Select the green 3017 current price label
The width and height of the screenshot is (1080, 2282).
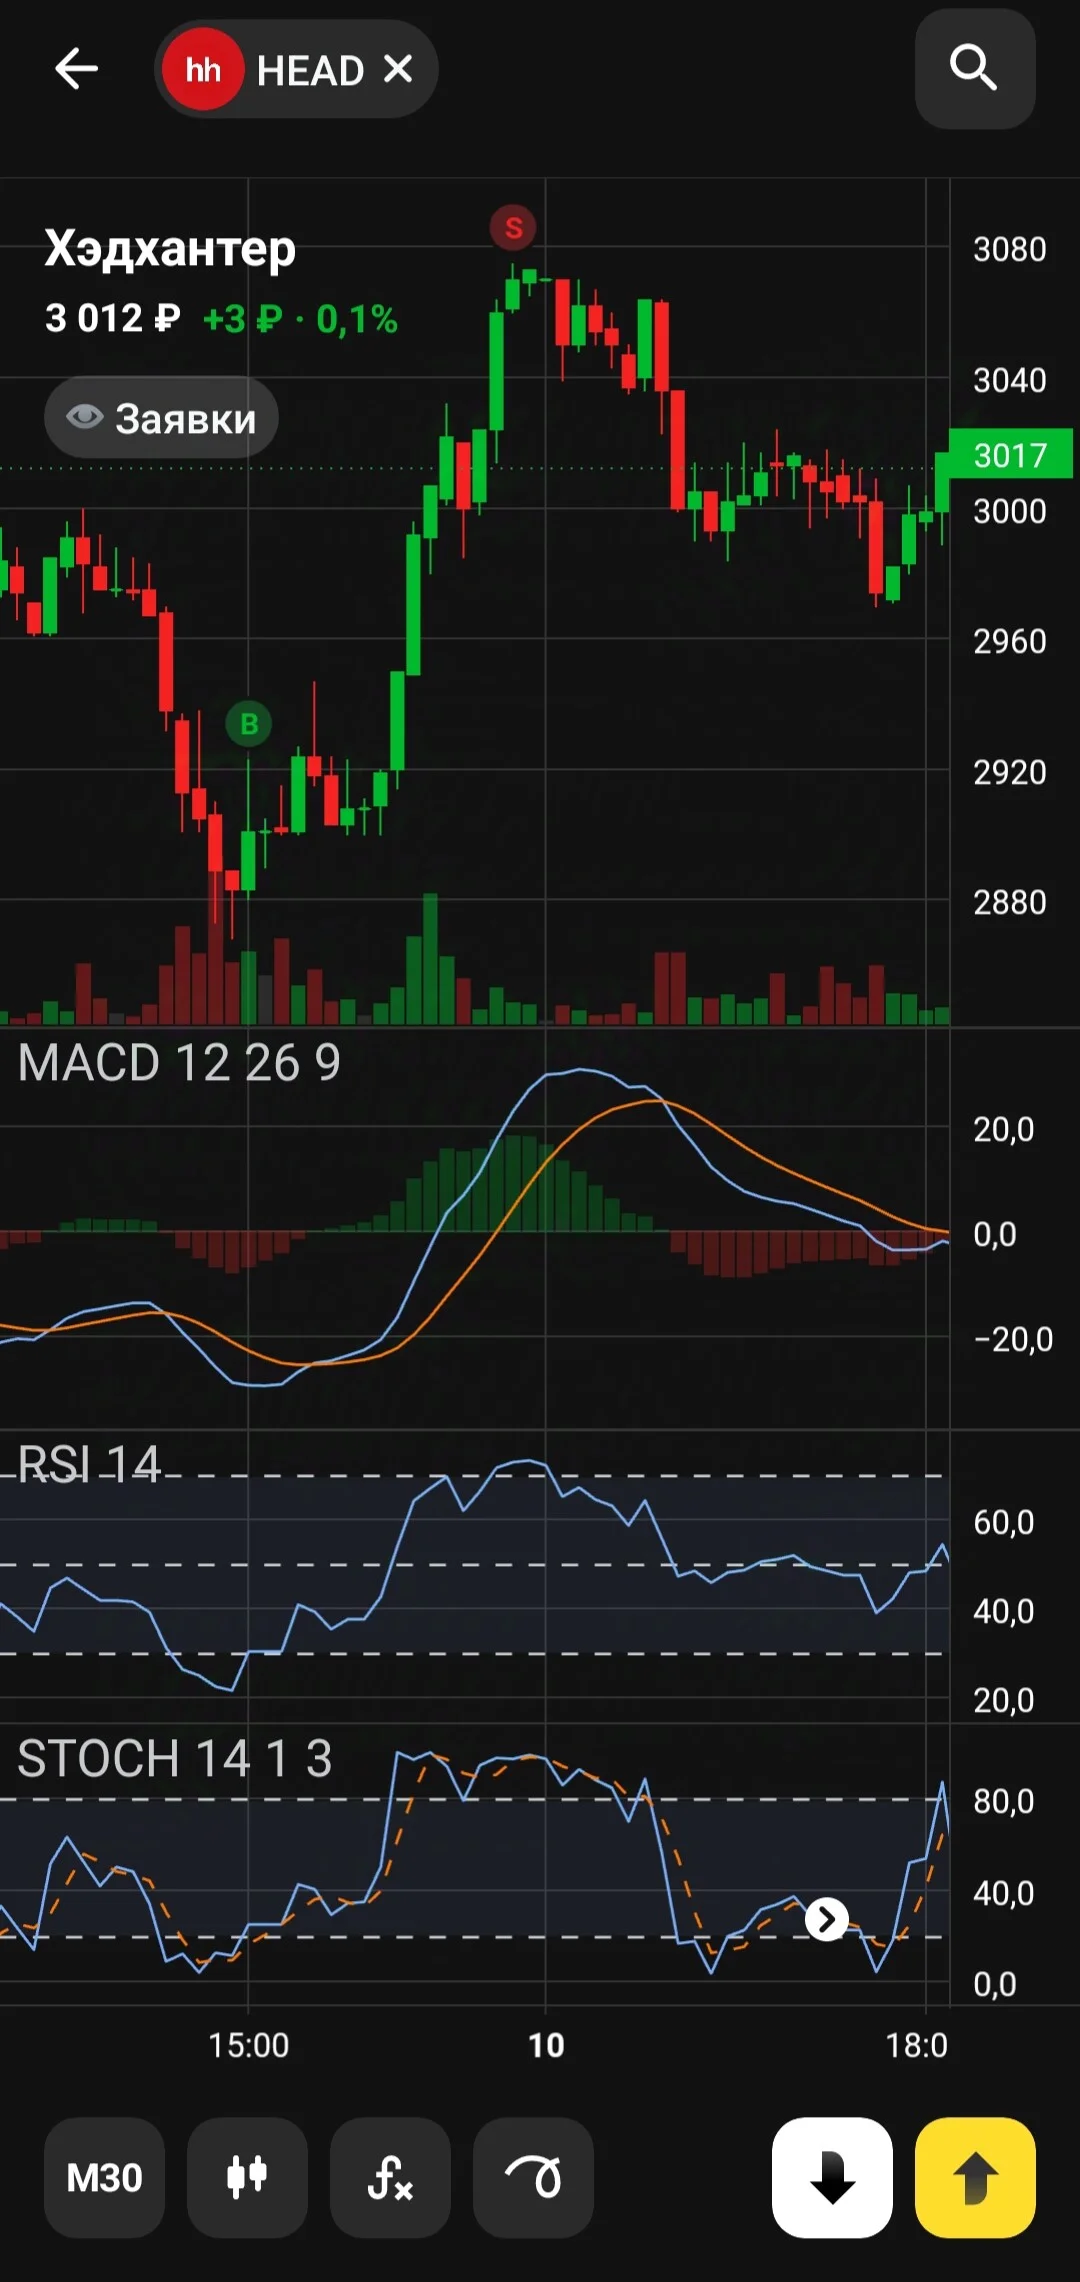coord(1010,455)
